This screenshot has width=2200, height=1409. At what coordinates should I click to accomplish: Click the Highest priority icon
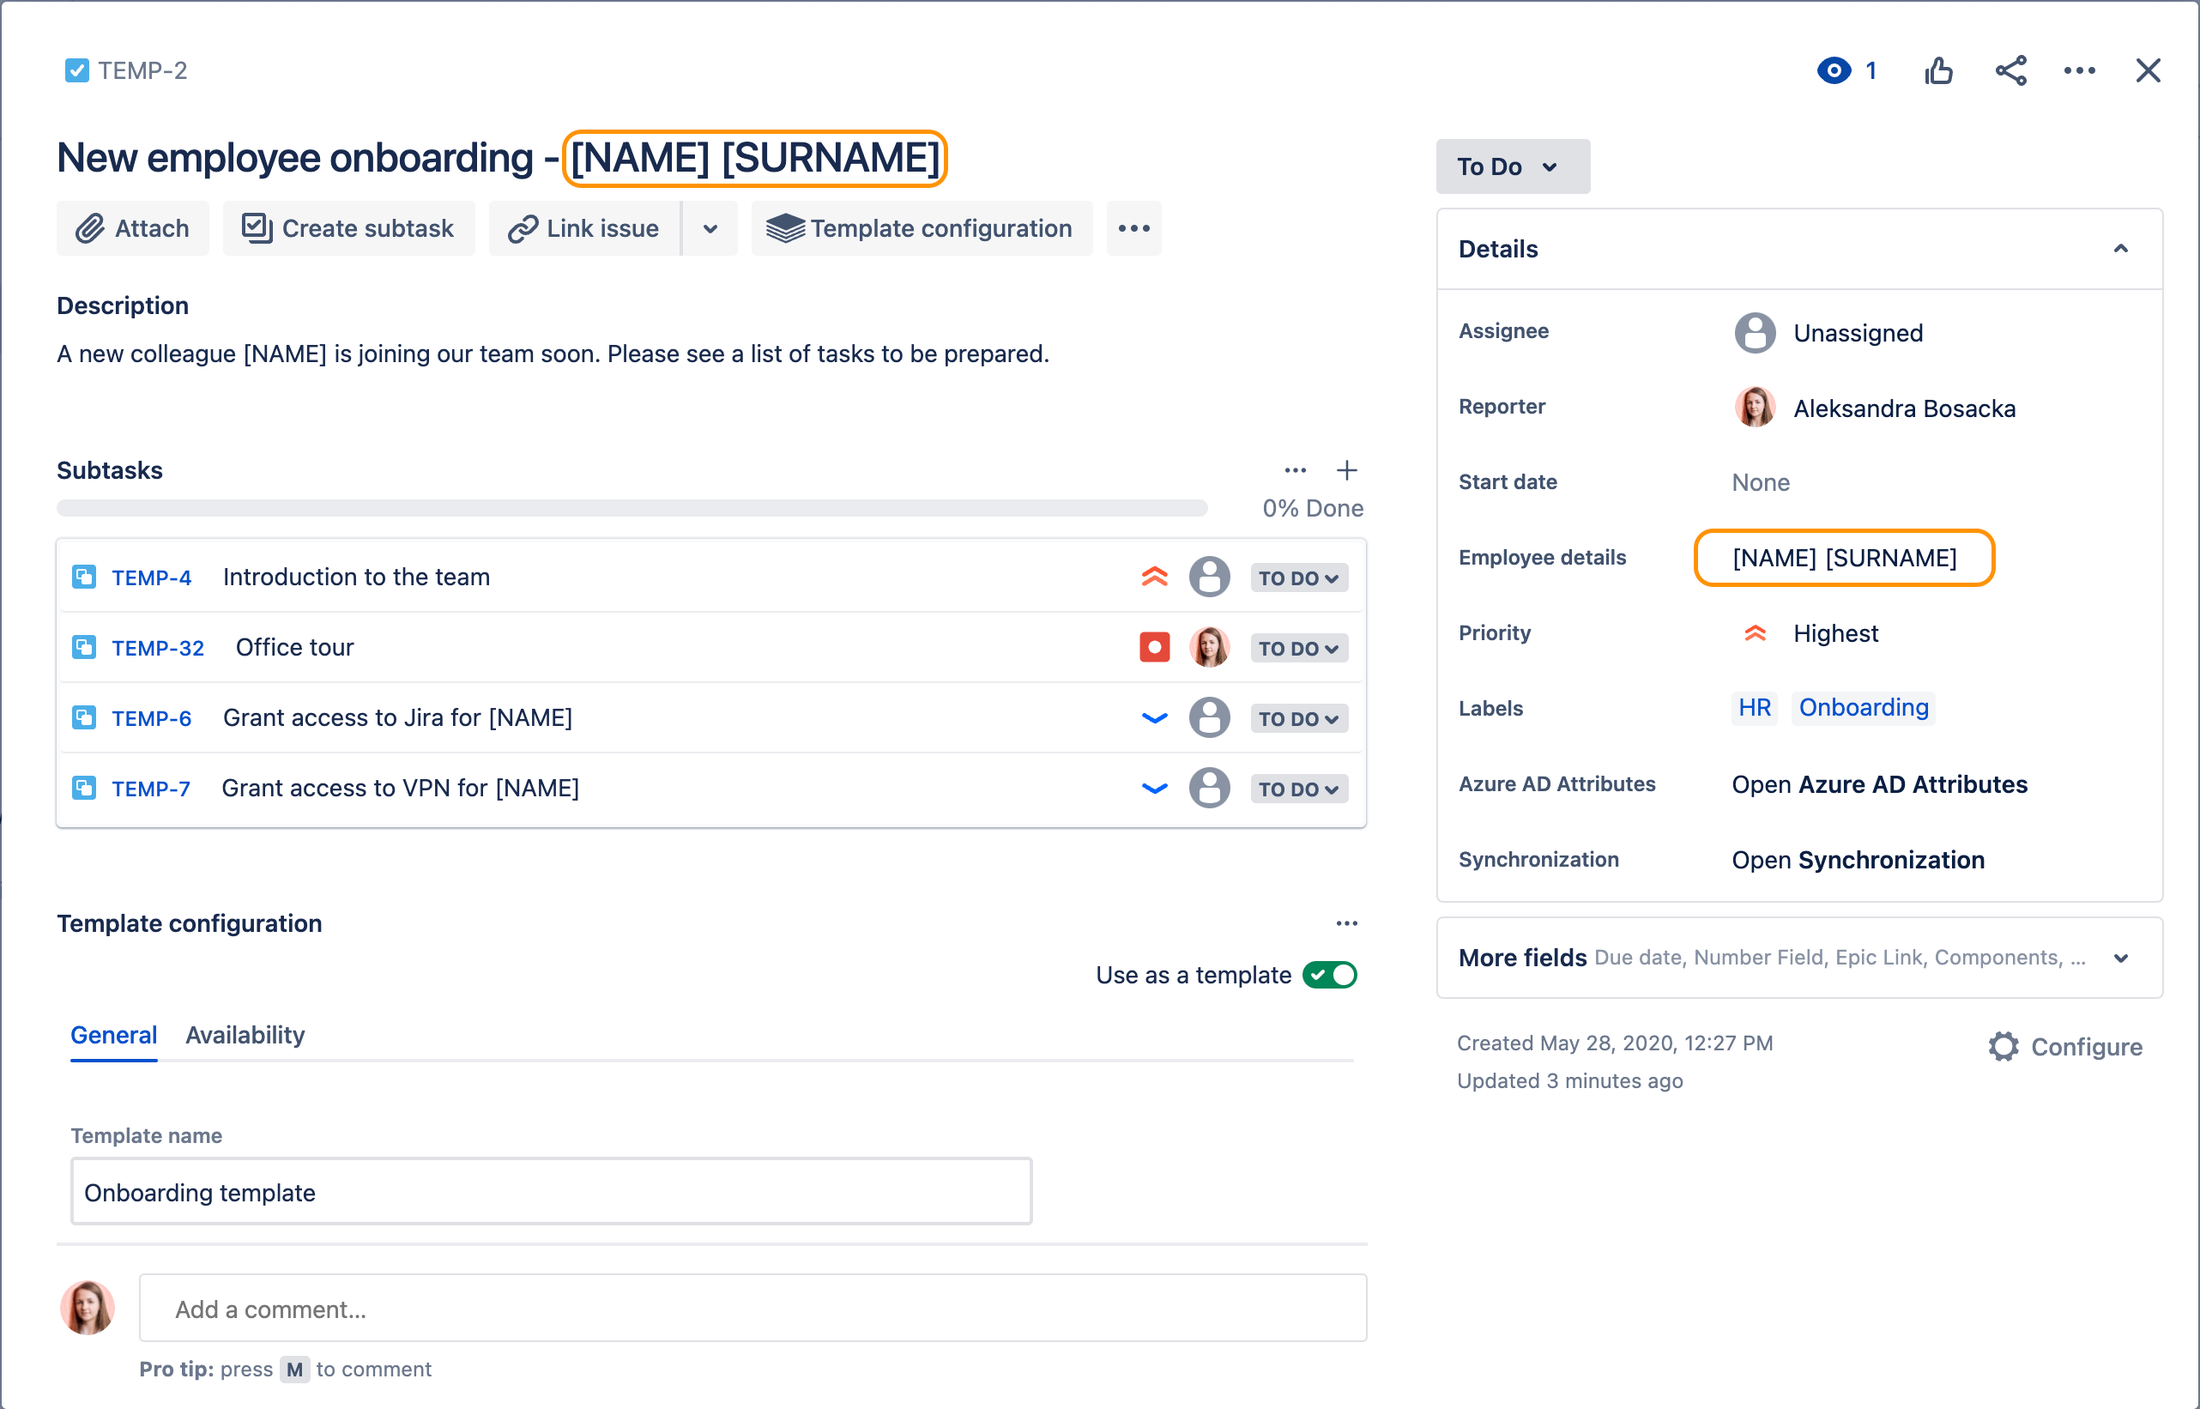pyautogui.click(x=1754, y=633)
